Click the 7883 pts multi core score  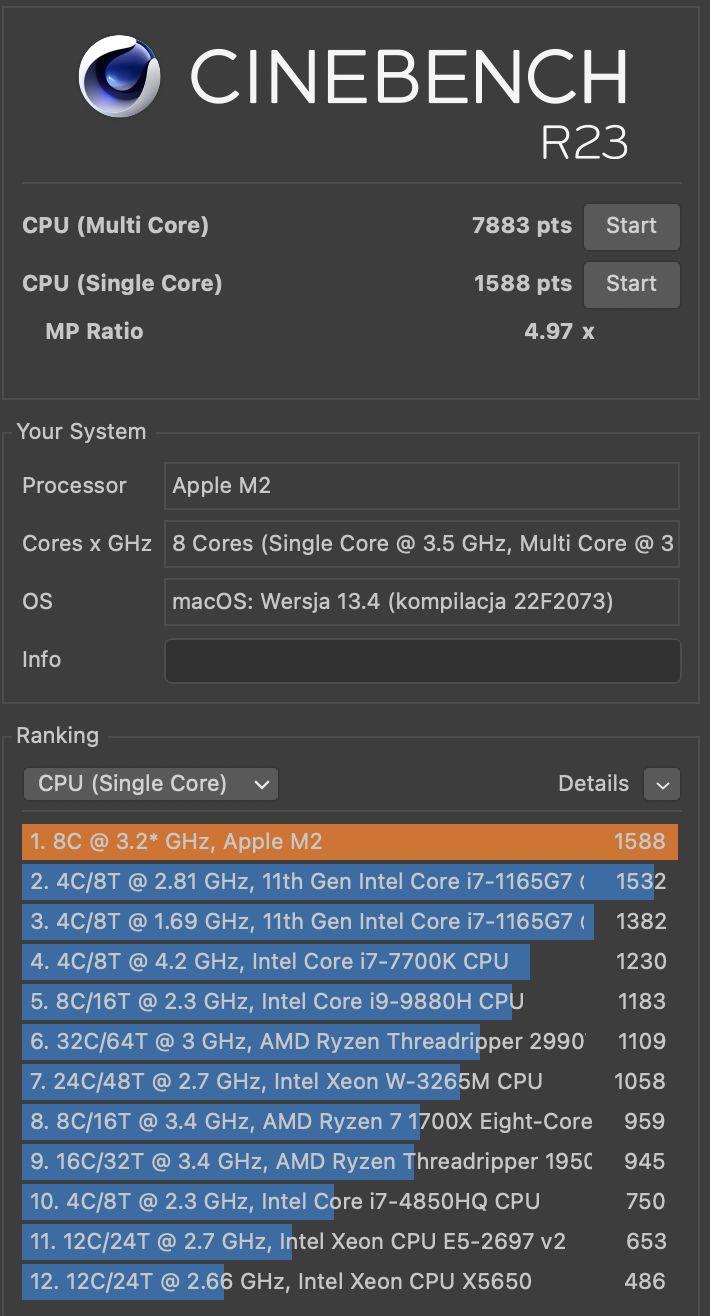522,226
